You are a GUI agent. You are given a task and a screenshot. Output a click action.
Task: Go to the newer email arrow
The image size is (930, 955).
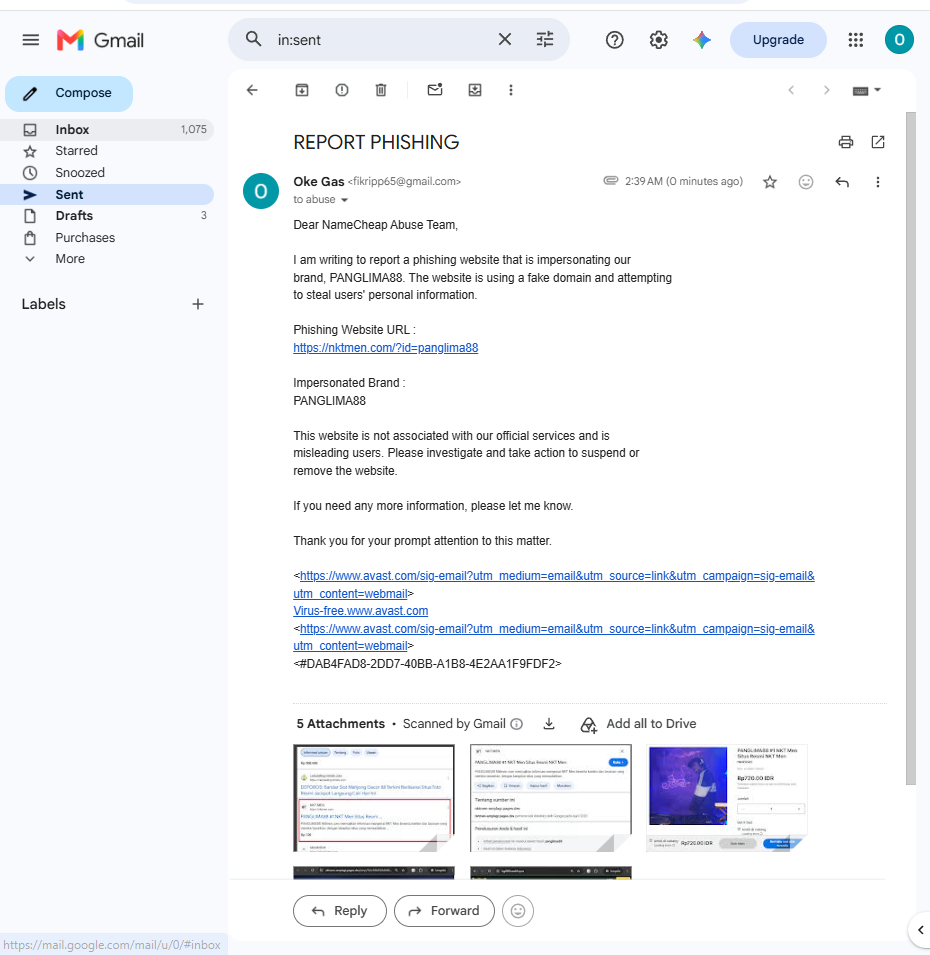791,90
